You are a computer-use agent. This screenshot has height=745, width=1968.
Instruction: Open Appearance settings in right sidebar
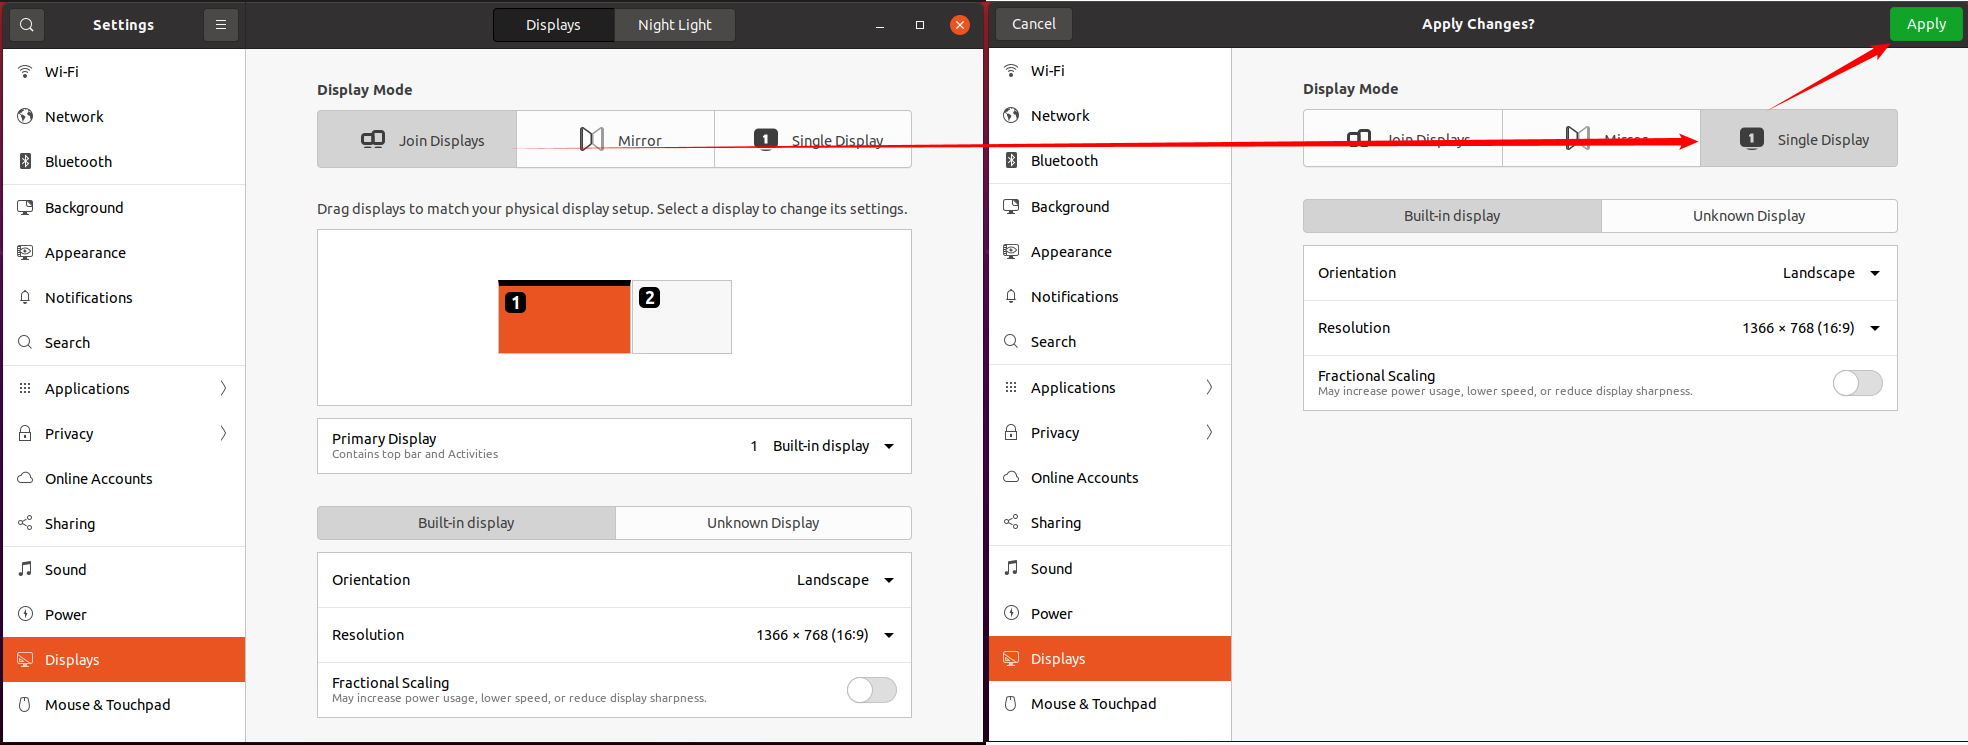pyautogui.click(x=1110, y=252)
